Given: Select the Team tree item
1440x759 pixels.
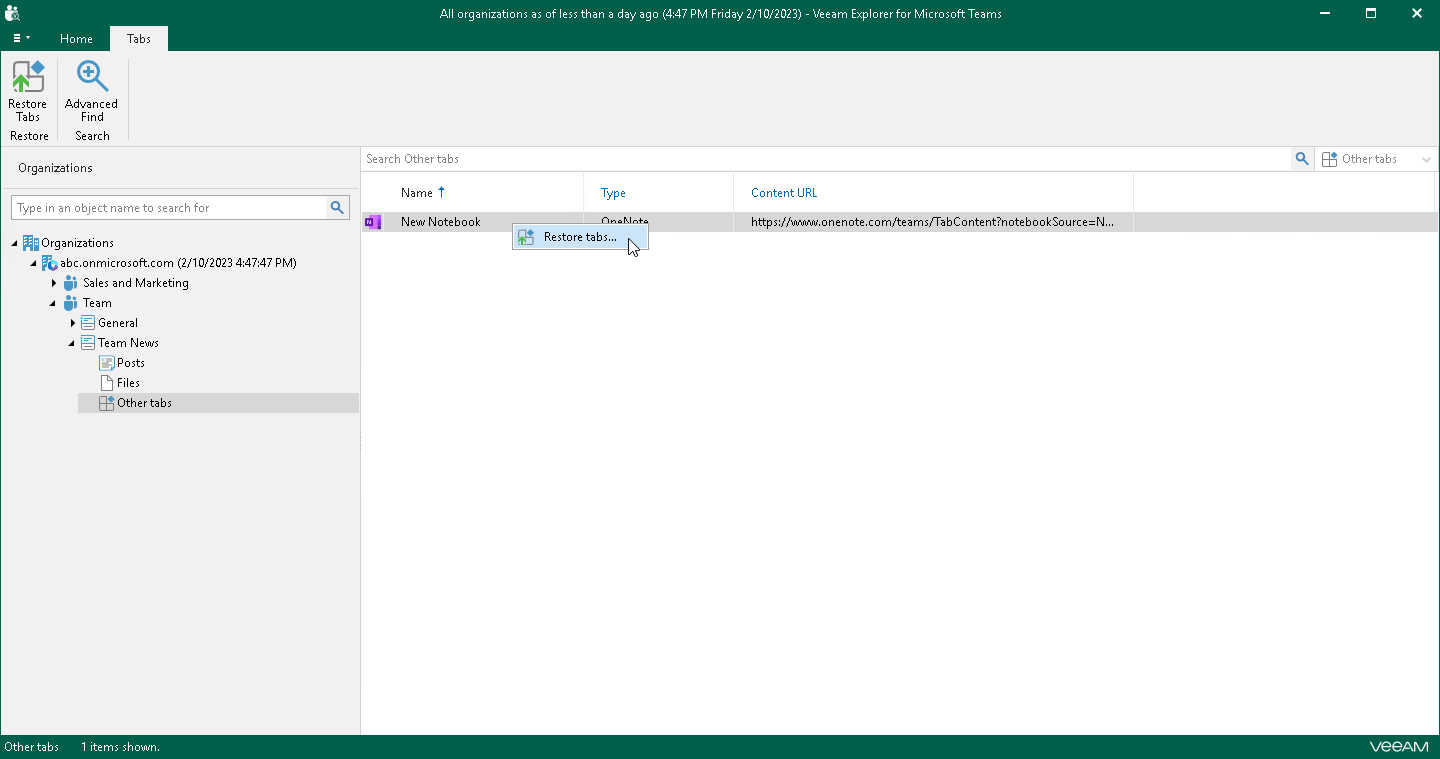Looking at the screenshot, I should [x=97, y=303].
